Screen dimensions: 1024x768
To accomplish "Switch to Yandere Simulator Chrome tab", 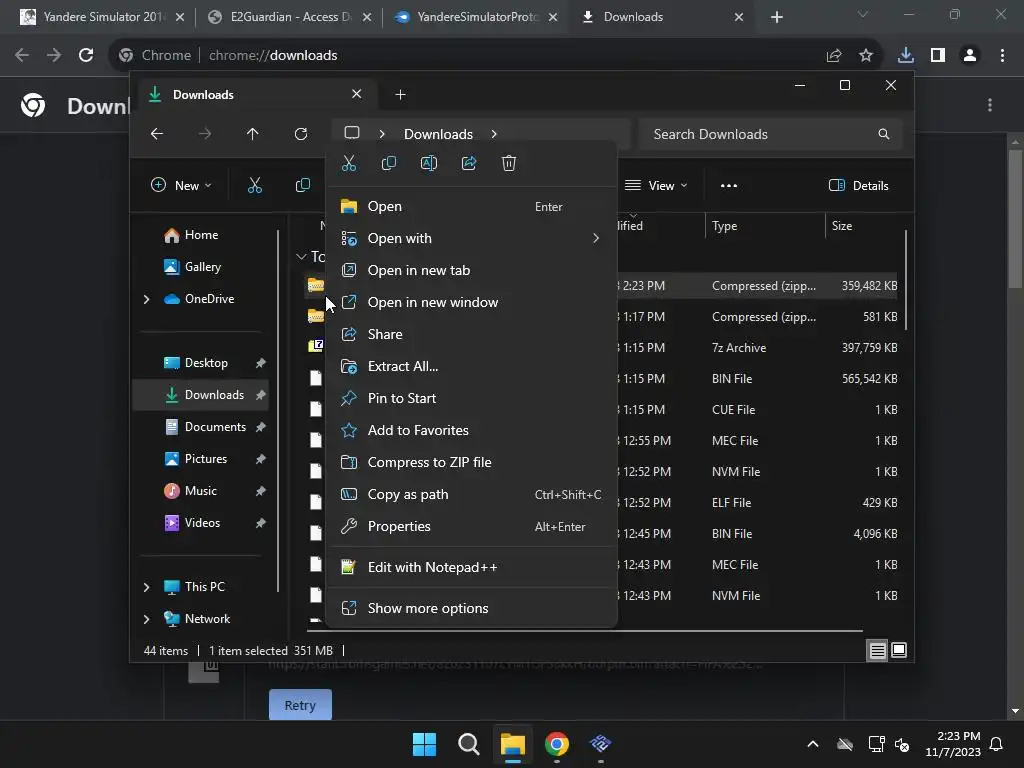I will pyautogui.click(x=103, y=17).
